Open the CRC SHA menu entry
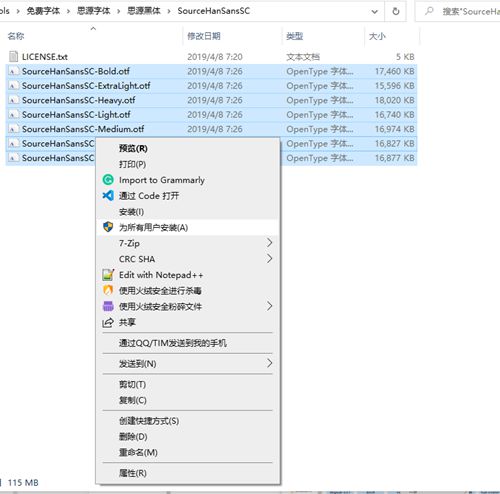Viewport: 500px width, 494px height. pos(187,259)
